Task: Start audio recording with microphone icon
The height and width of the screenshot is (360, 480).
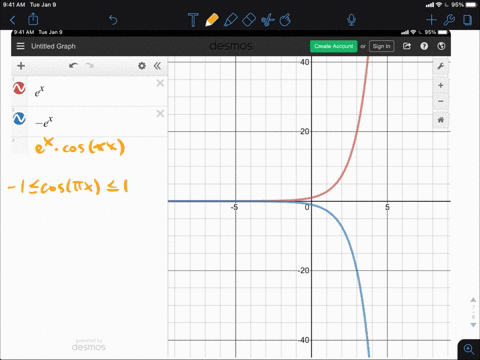Action: pyautogui.click(x=351, y=20)
